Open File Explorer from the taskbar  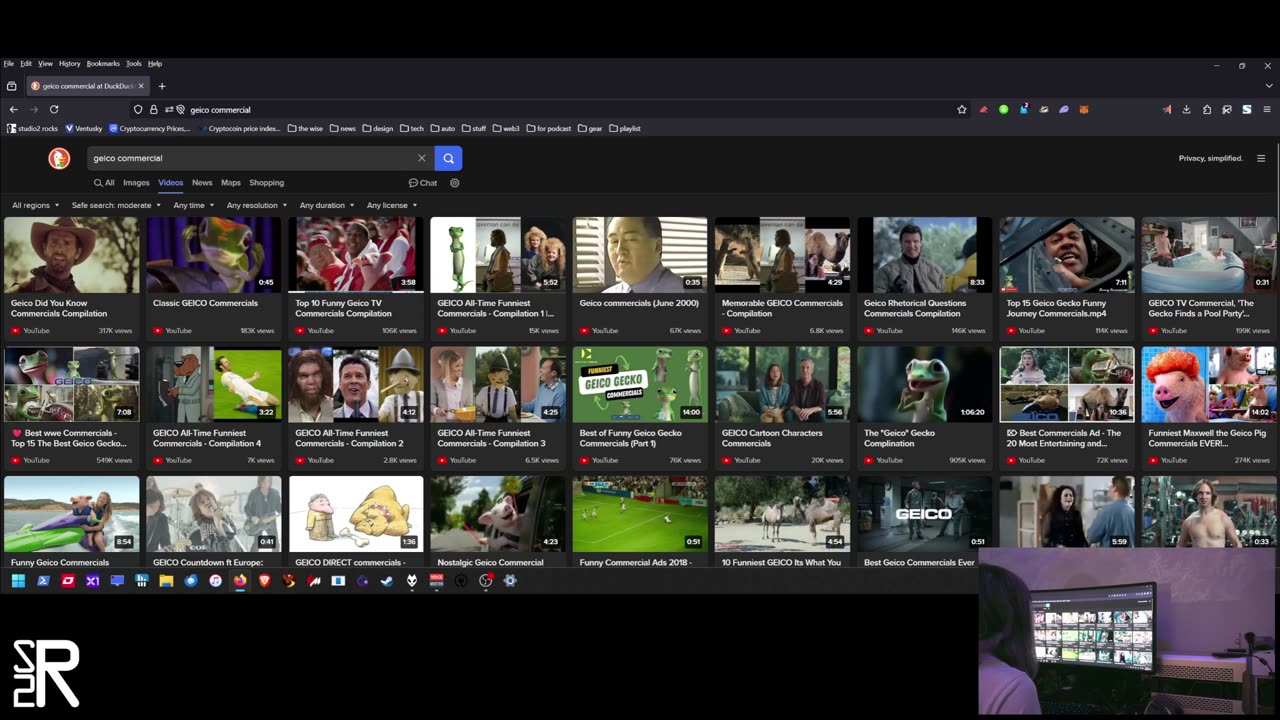[x=166, y=580]
